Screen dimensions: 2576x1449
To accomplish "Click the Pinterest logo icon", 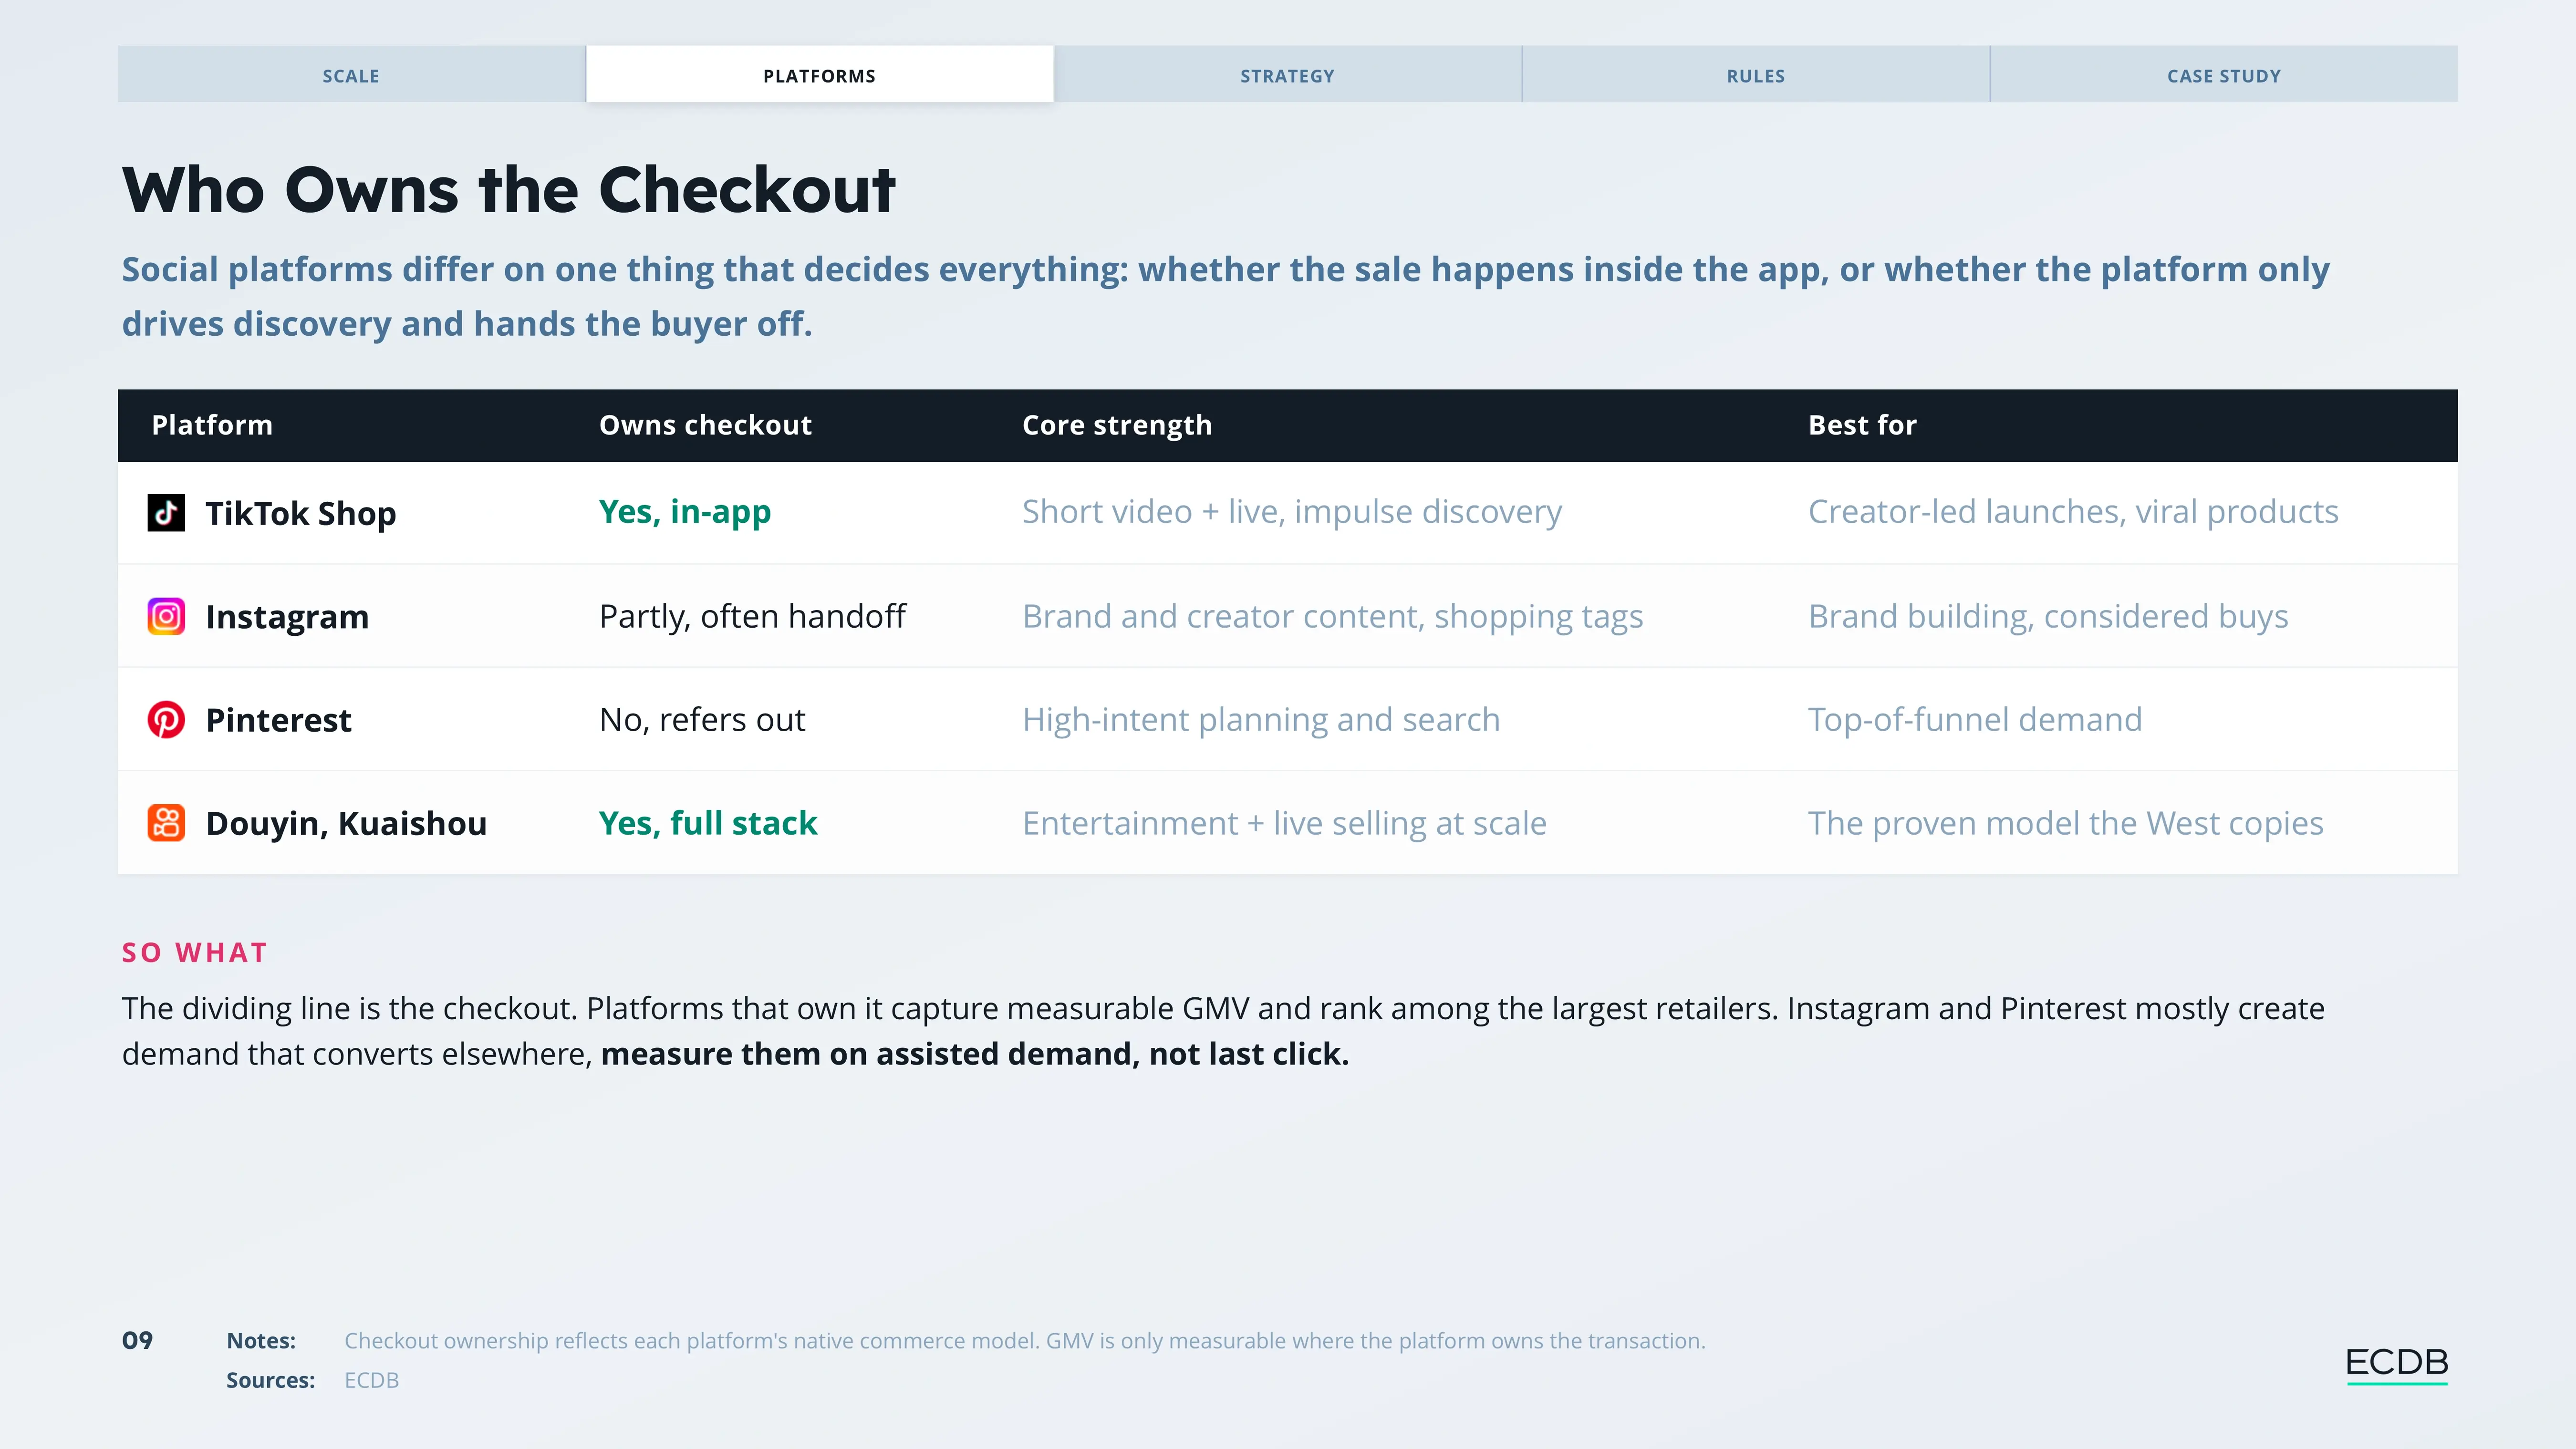I will tap(166, 720).
